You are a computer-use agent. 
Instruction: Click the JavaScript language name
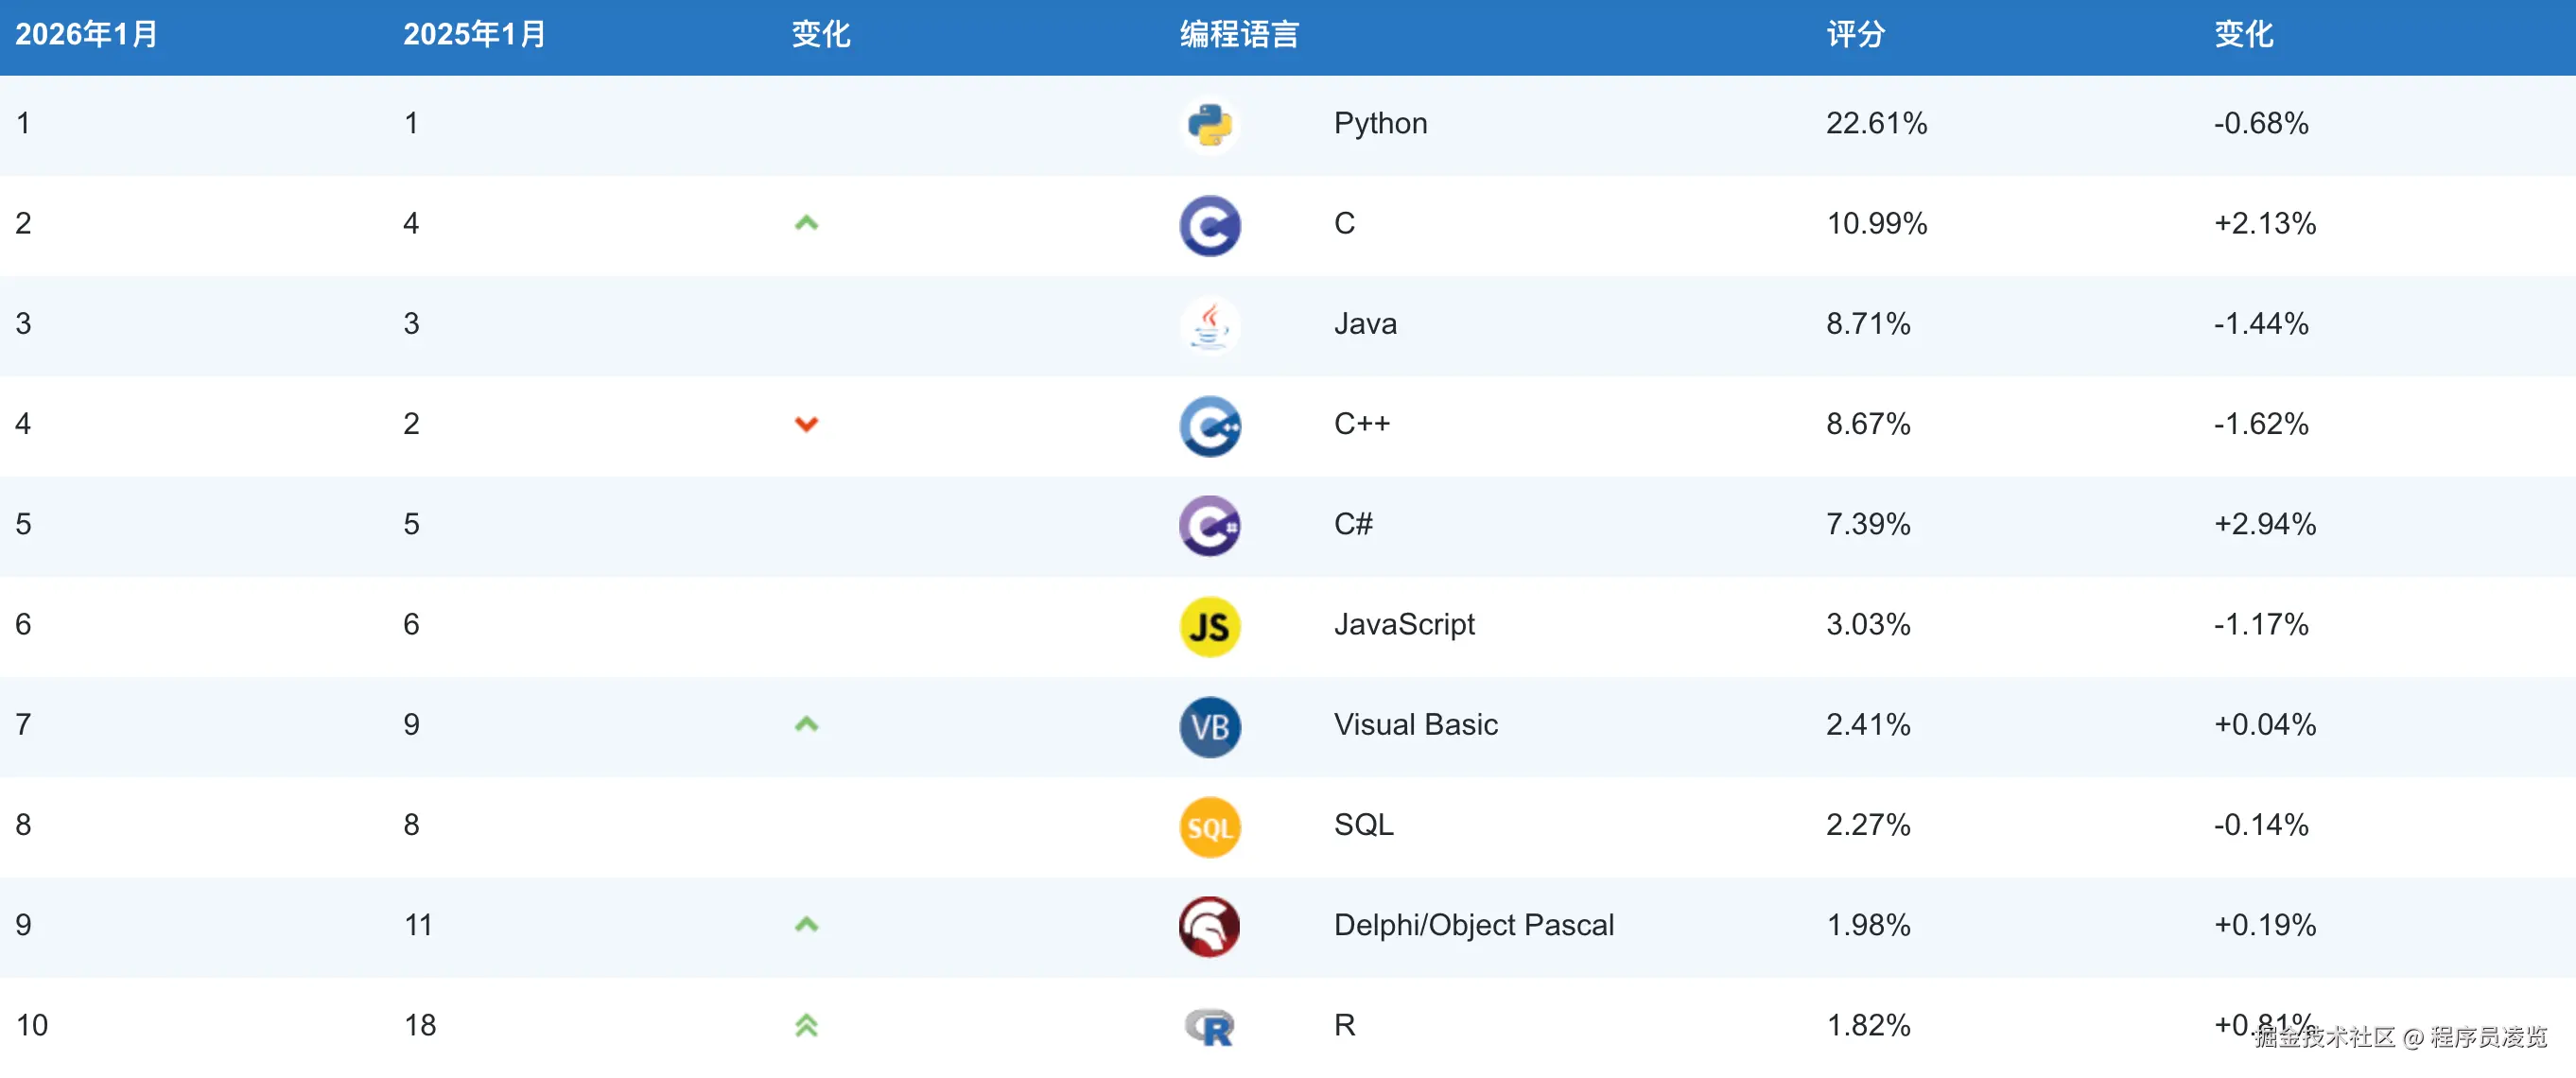1403,624
